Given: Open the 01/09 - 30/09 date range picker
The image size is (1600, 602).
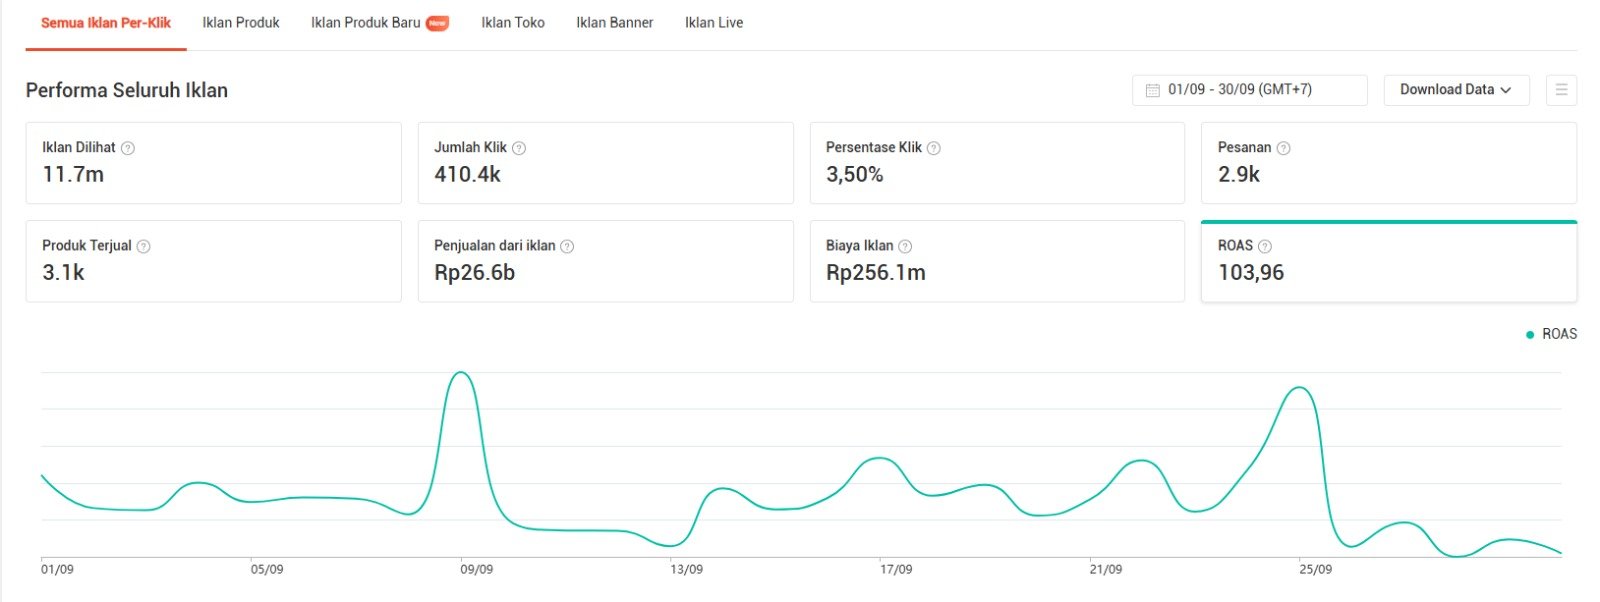Looking at the screenshot, I should click(x=1249, y=90).
